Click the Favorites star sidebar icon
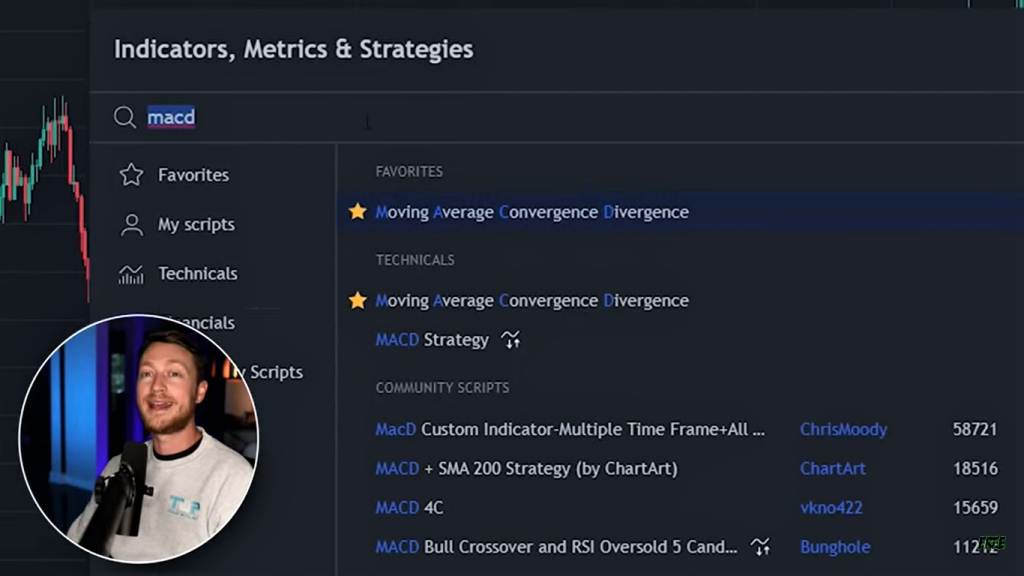This screenshot has width=1024, height=576. coord(131,175)
